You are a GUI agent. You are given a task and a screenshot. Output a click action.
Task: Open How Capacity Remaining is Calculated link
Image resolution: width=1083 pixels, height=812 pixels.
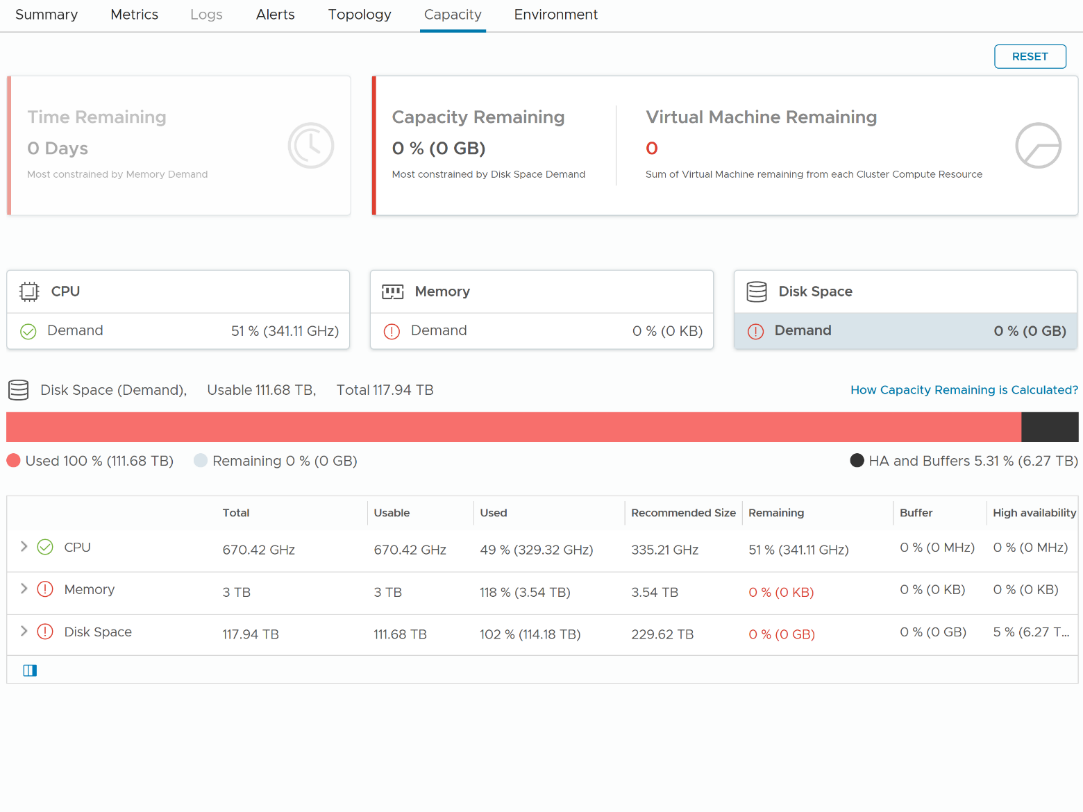tap(963, 390)
